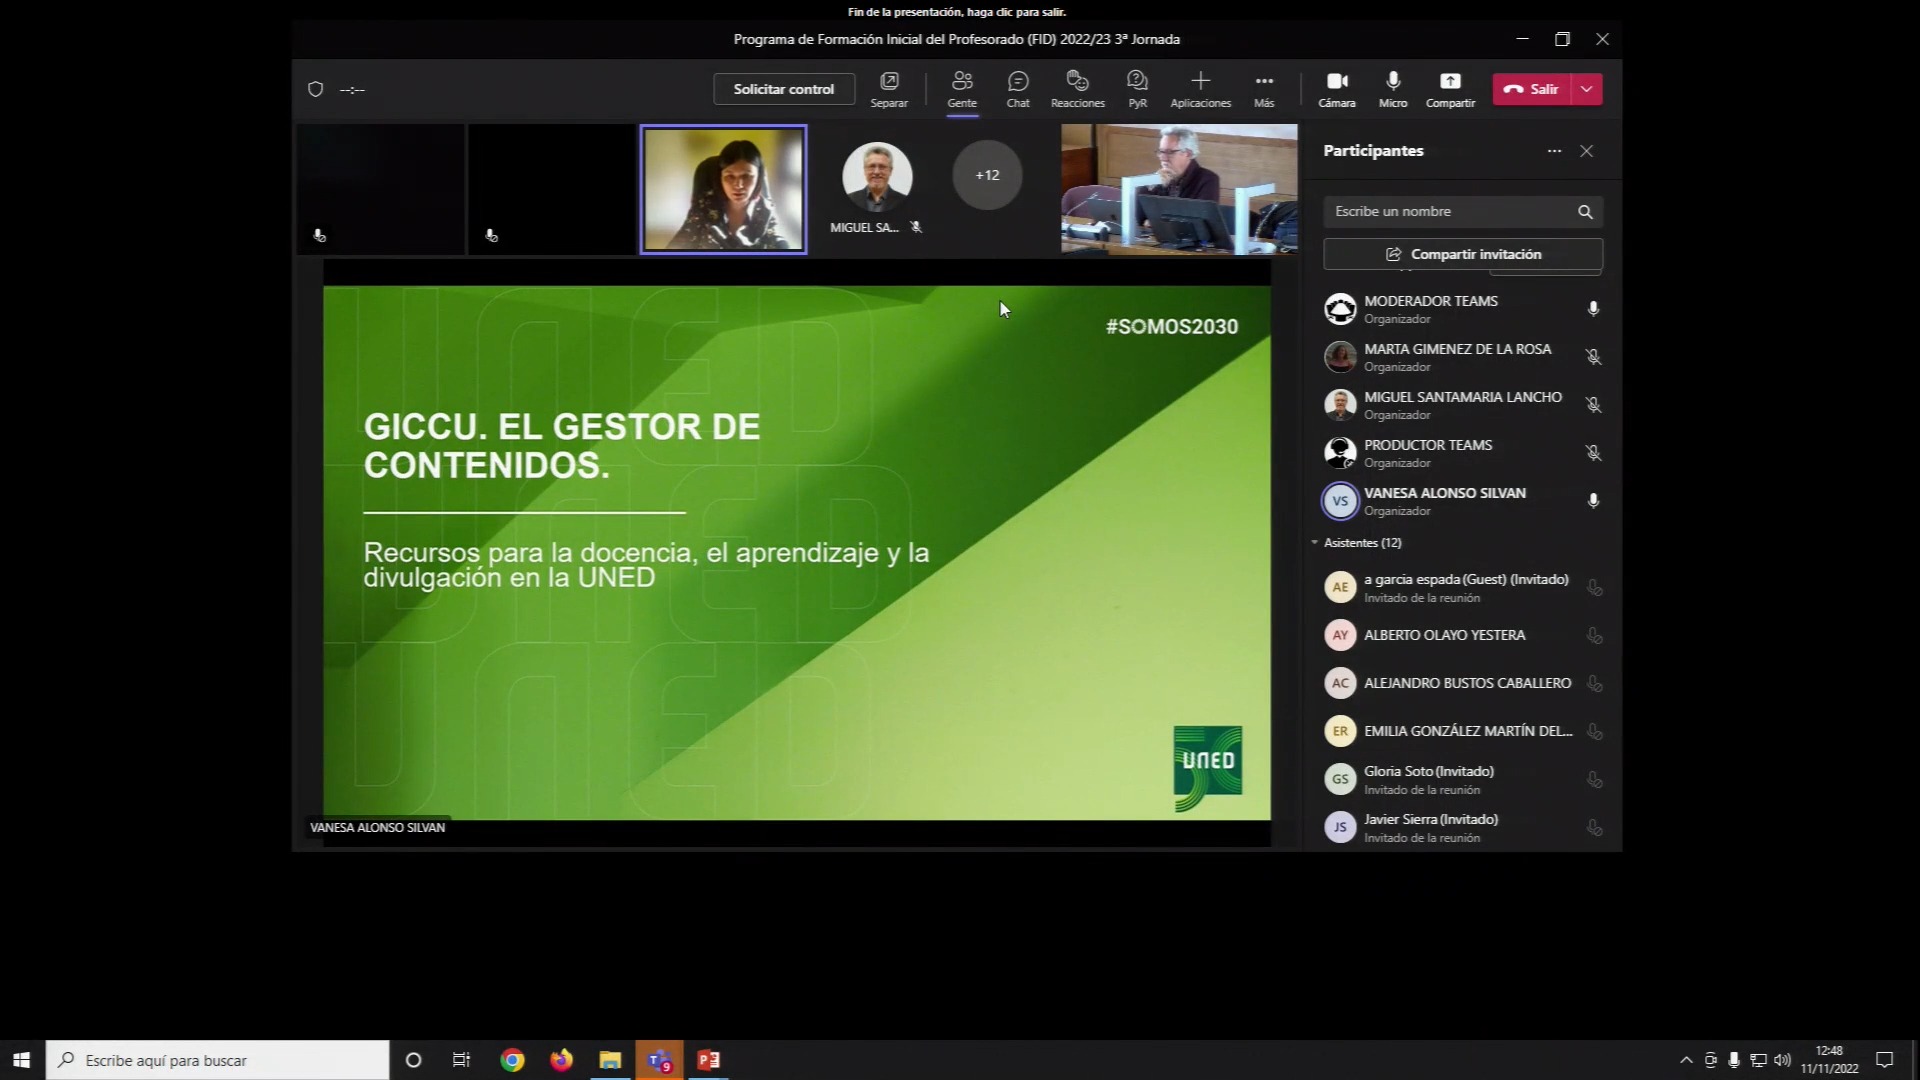Toggle VANESA ALONSO SILVAN microphone icon

[x=1593, y=501]
